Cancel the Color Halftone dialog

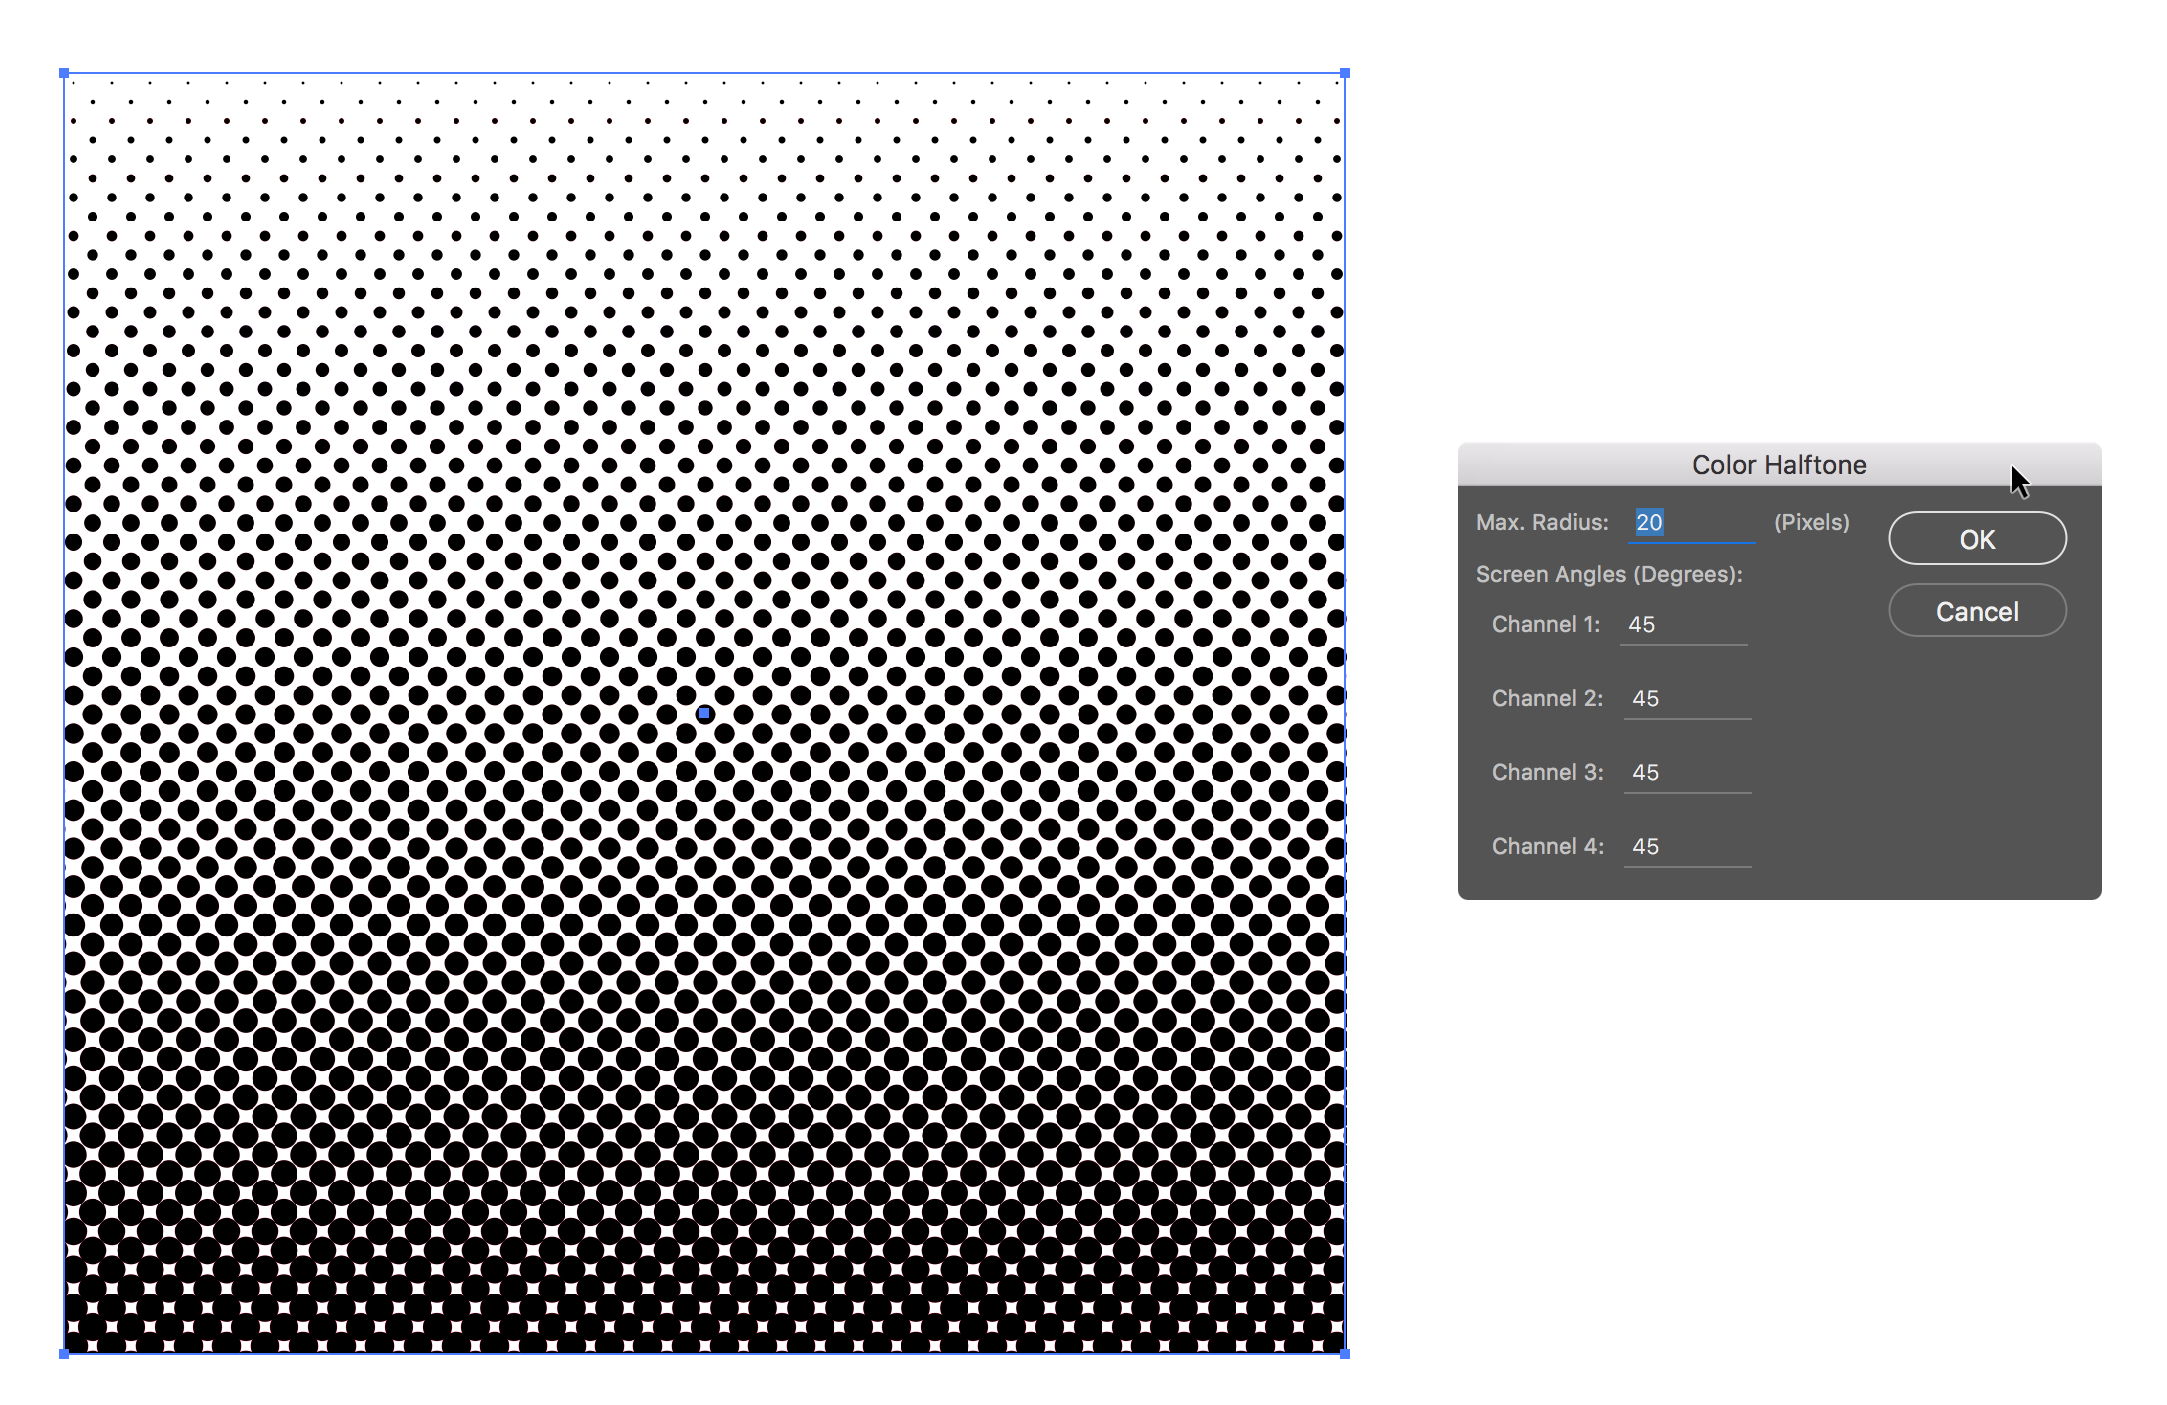[x=1976, y=611]
